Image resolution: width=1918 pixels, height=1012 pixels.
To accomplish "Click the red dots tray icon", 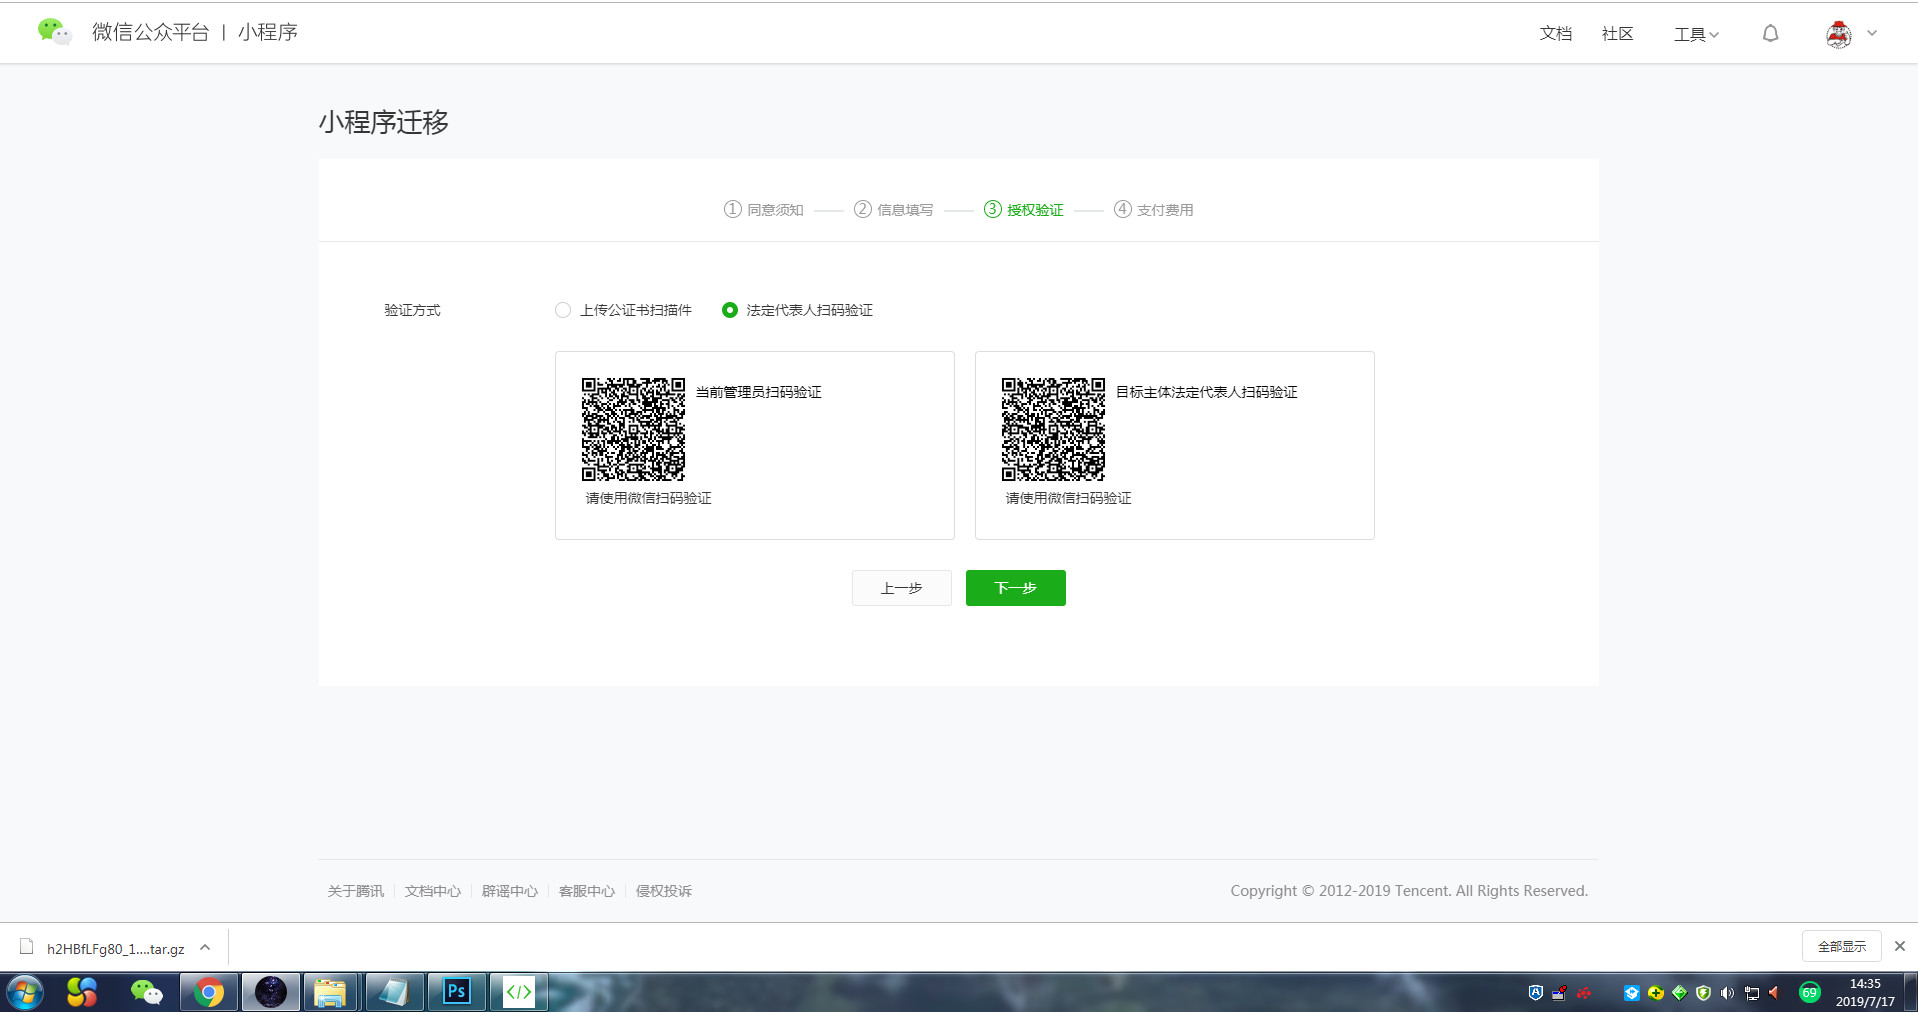I will click(x=1584, y=992).
